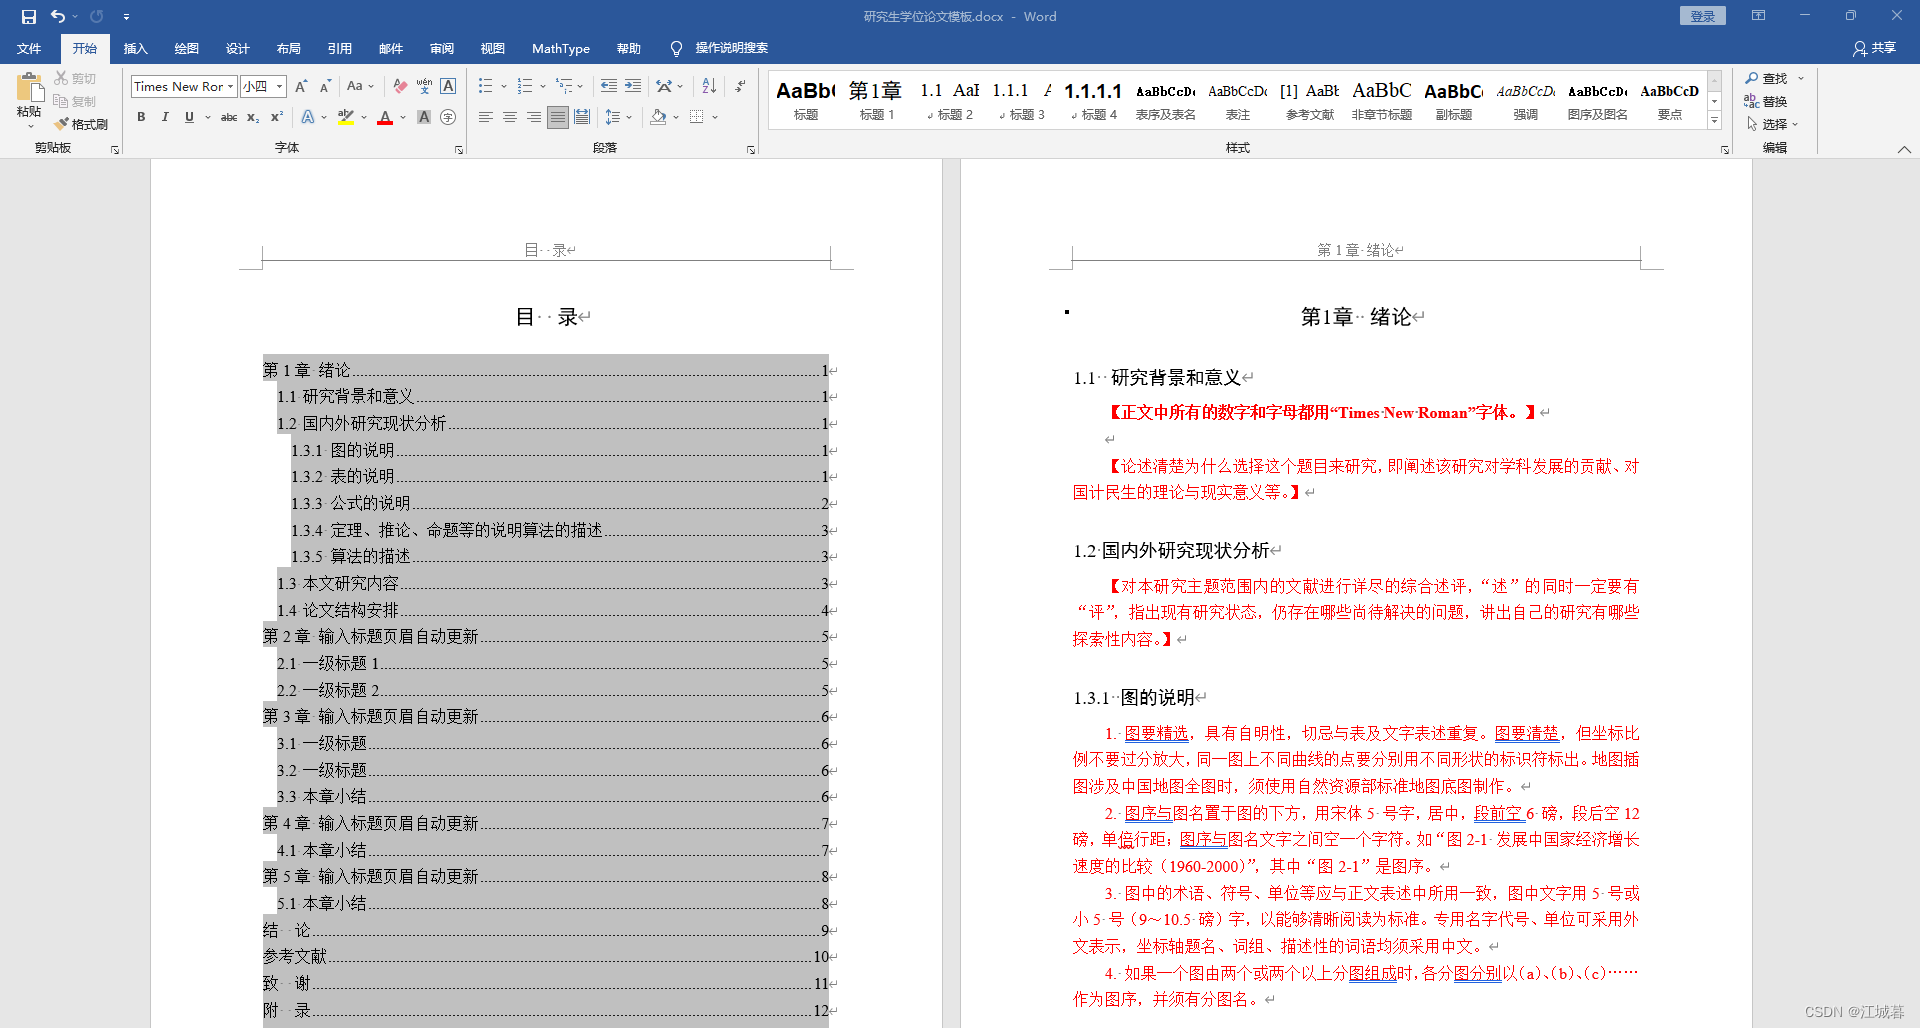1920x1028 pixels.
Task: Click the line and paragraph spacing icon
Action: point(613,117)
